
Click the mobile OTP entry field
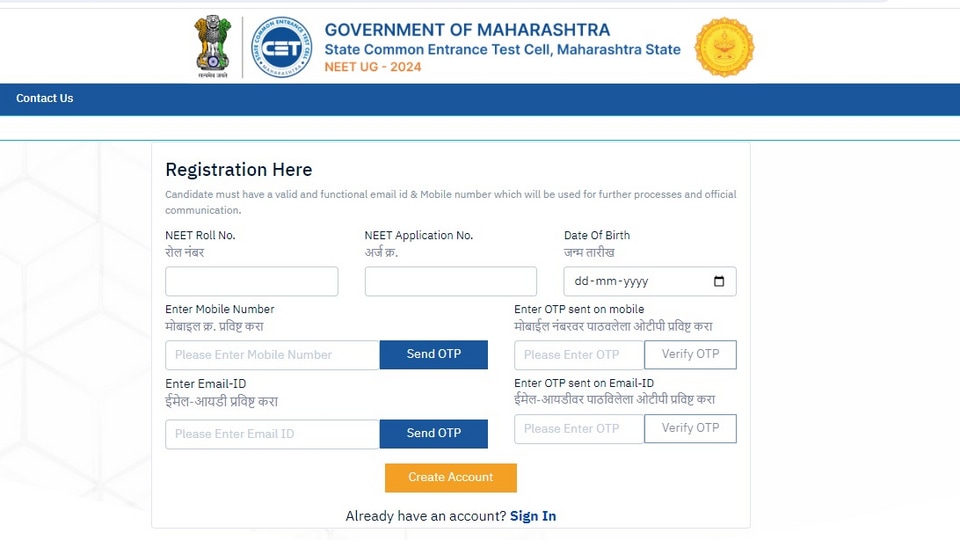579,354
